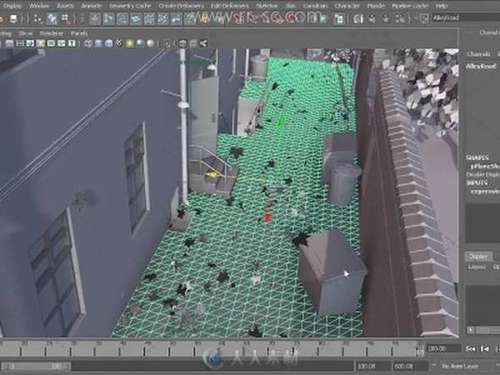Open the Skeleton menu
This screenshot has width=500, height=375.
point(267,6)
